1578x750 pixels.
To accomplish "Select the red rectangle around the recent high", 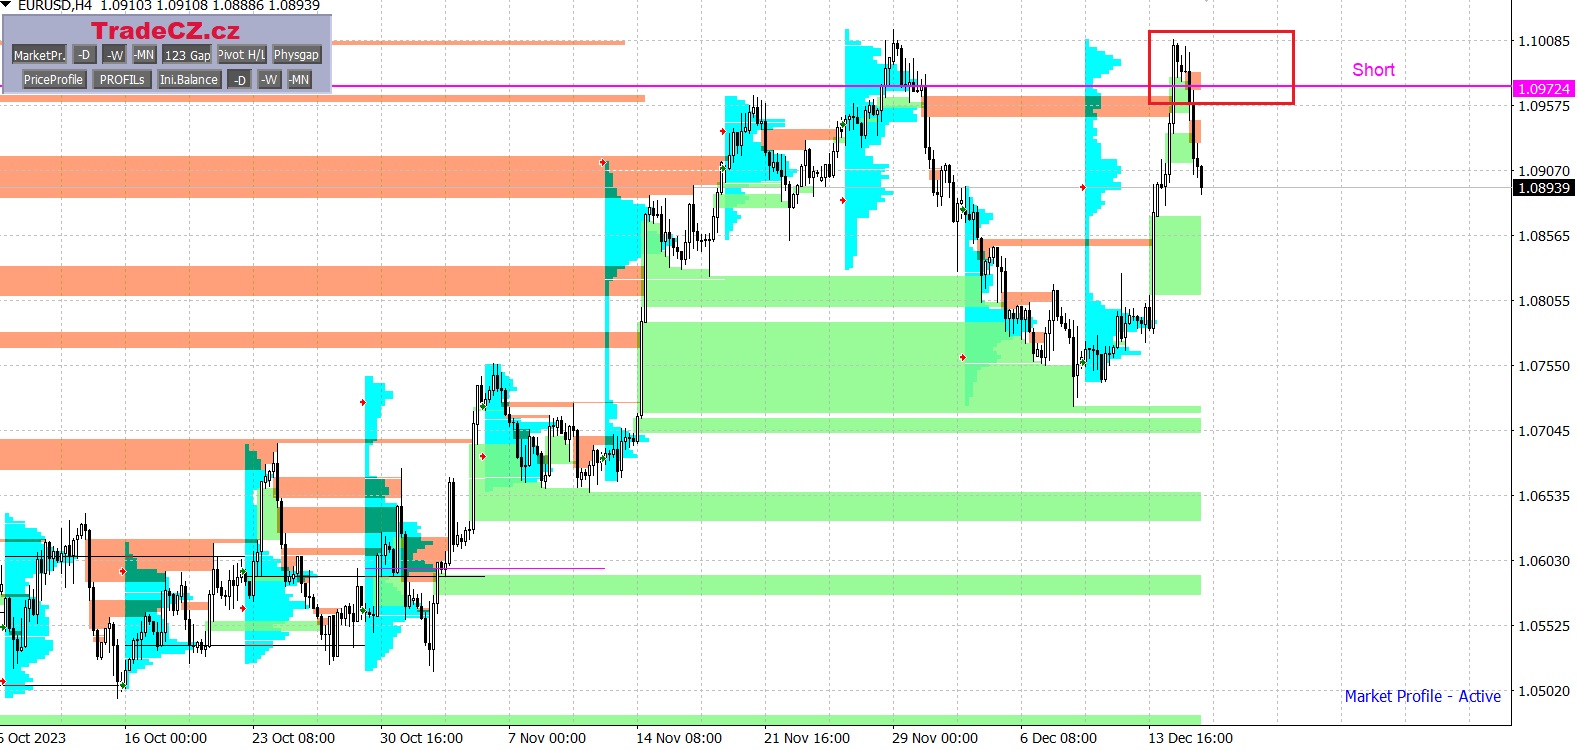I will pos(1293,67).
